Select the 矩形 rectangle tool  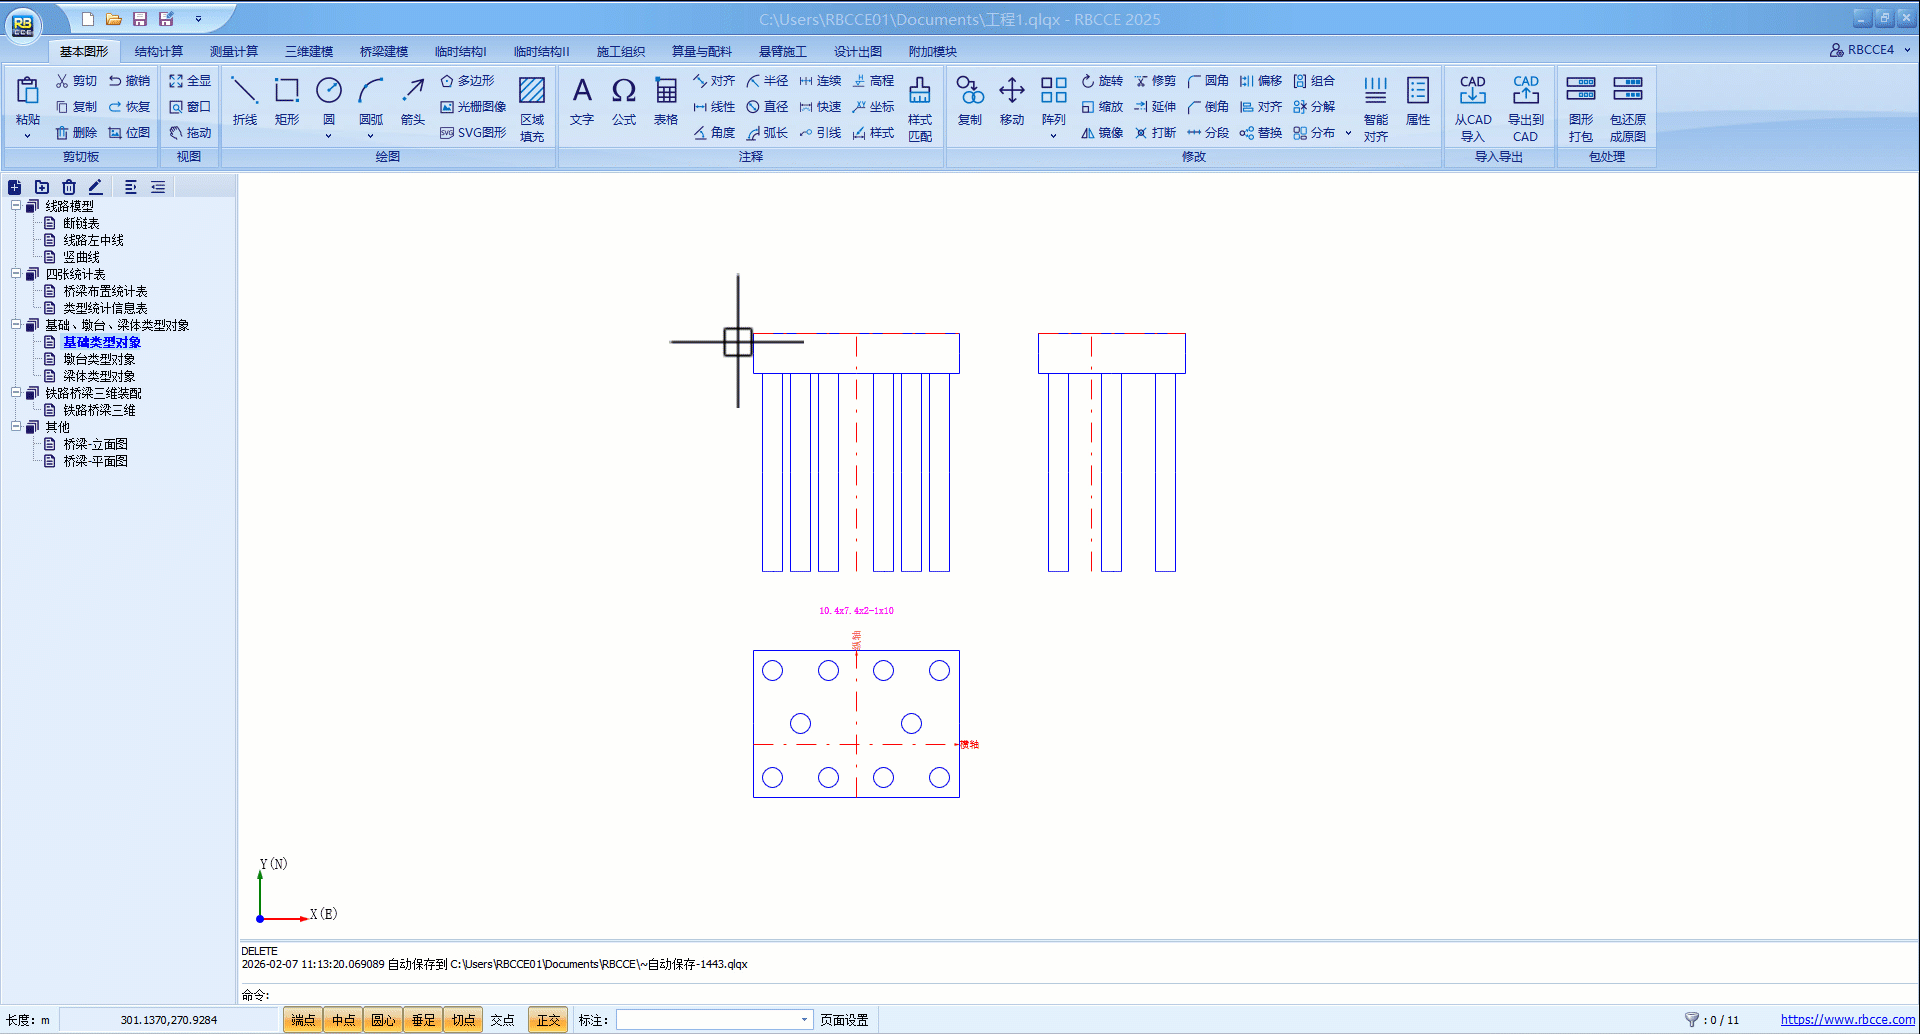[287, 101]
